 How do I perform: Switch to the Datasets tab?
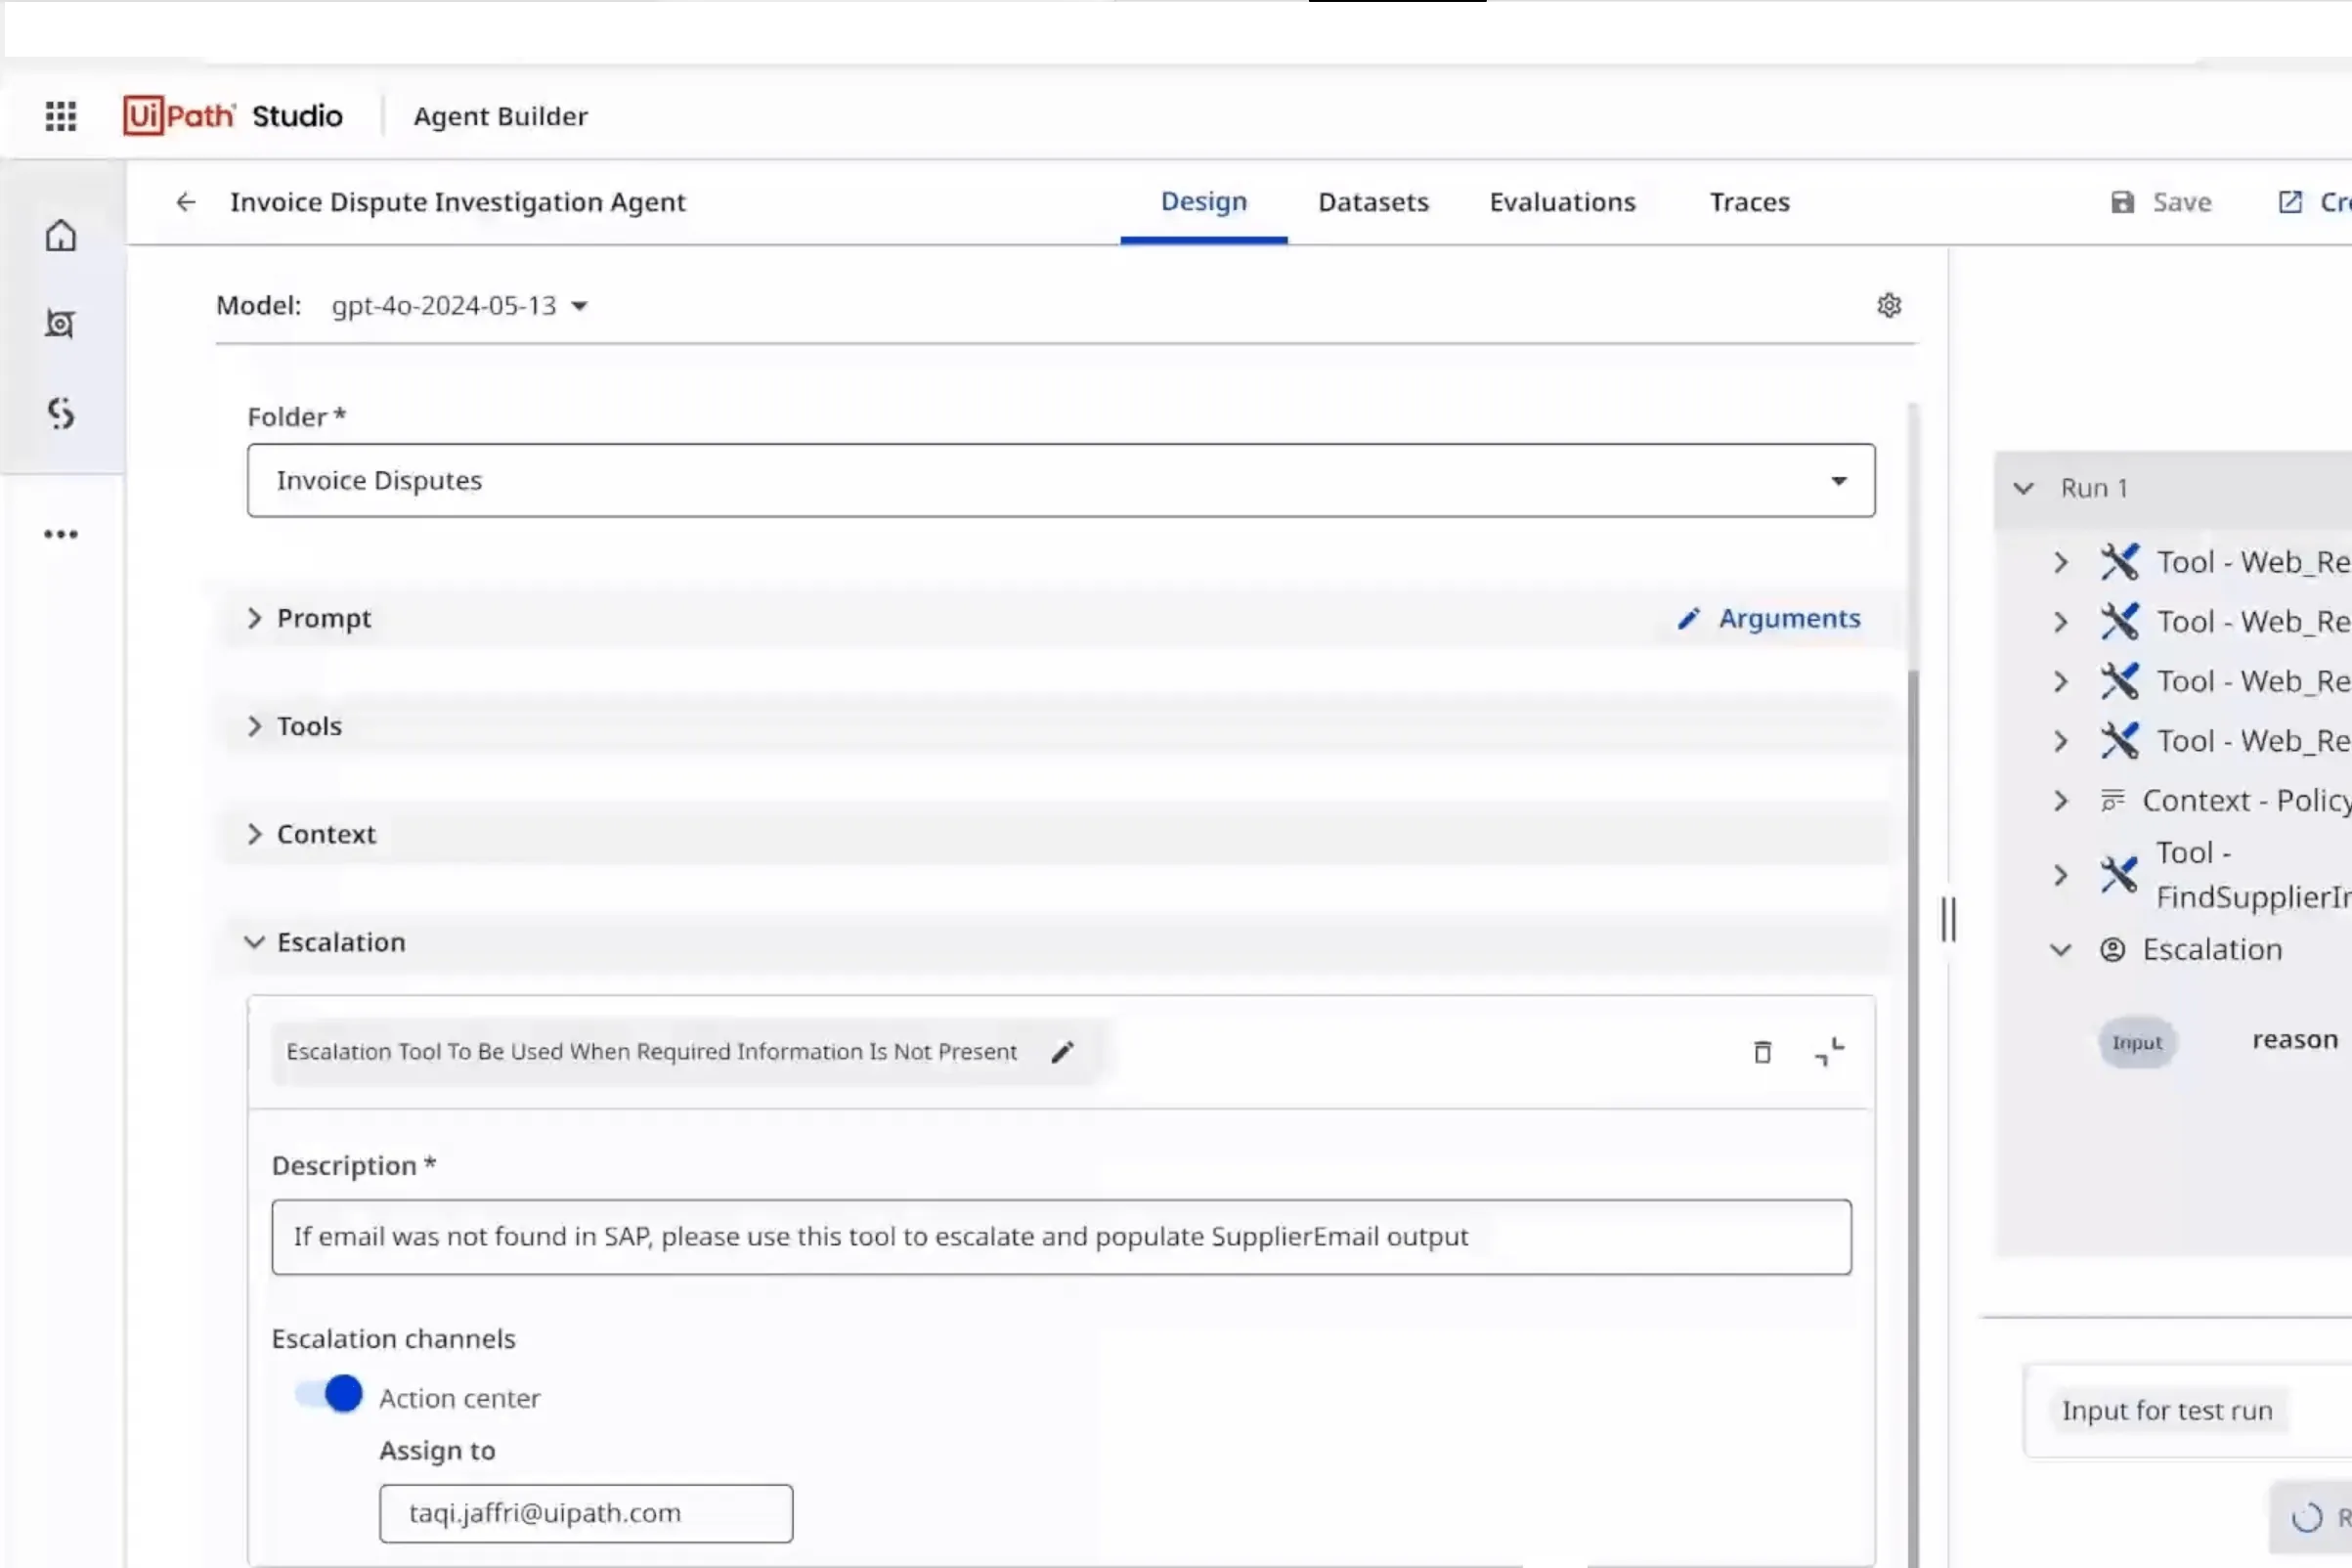pos(1373,202)
